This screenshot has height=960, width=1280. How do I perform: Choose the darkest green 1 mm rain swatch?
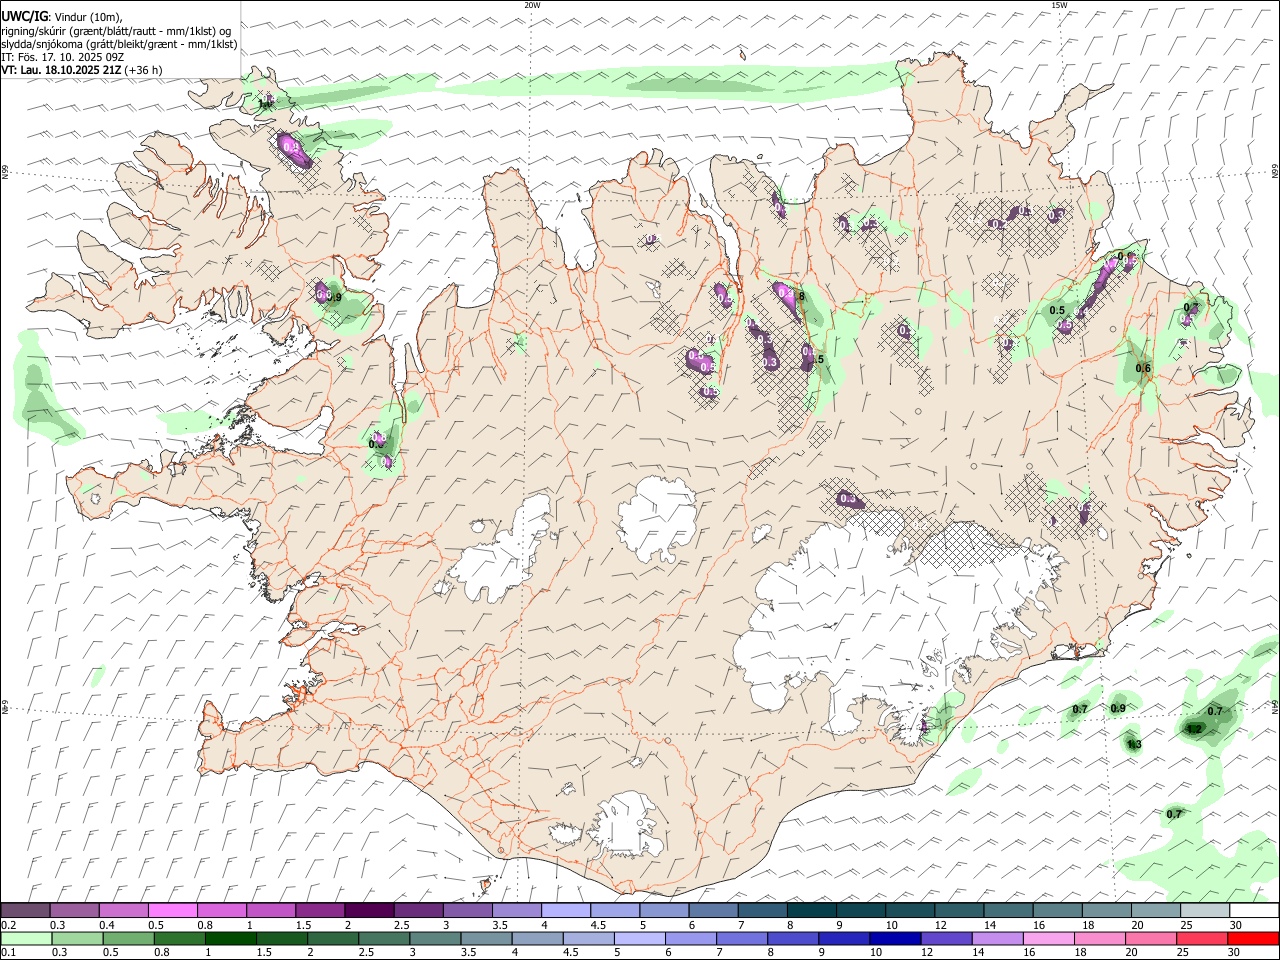(230, 939)
